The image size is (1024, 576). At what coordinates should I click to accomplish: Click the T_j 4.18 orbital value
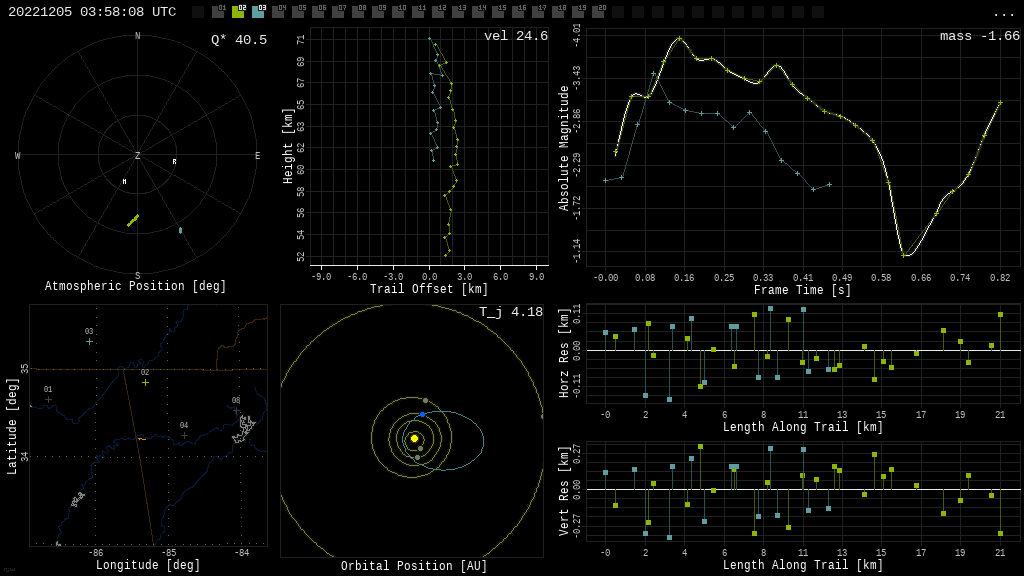[510, 312]
